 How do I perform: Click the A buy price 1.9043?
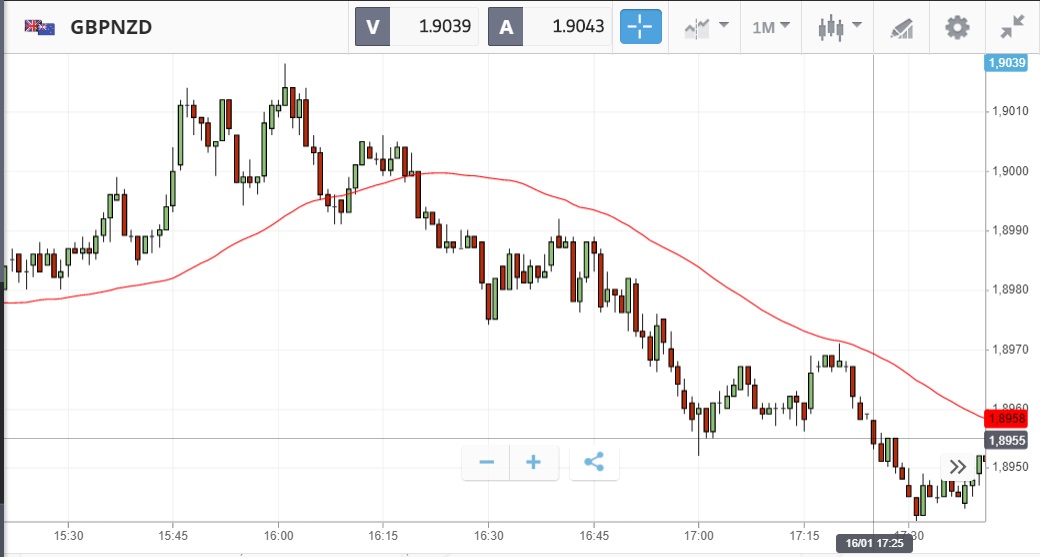tap(550, 27)
